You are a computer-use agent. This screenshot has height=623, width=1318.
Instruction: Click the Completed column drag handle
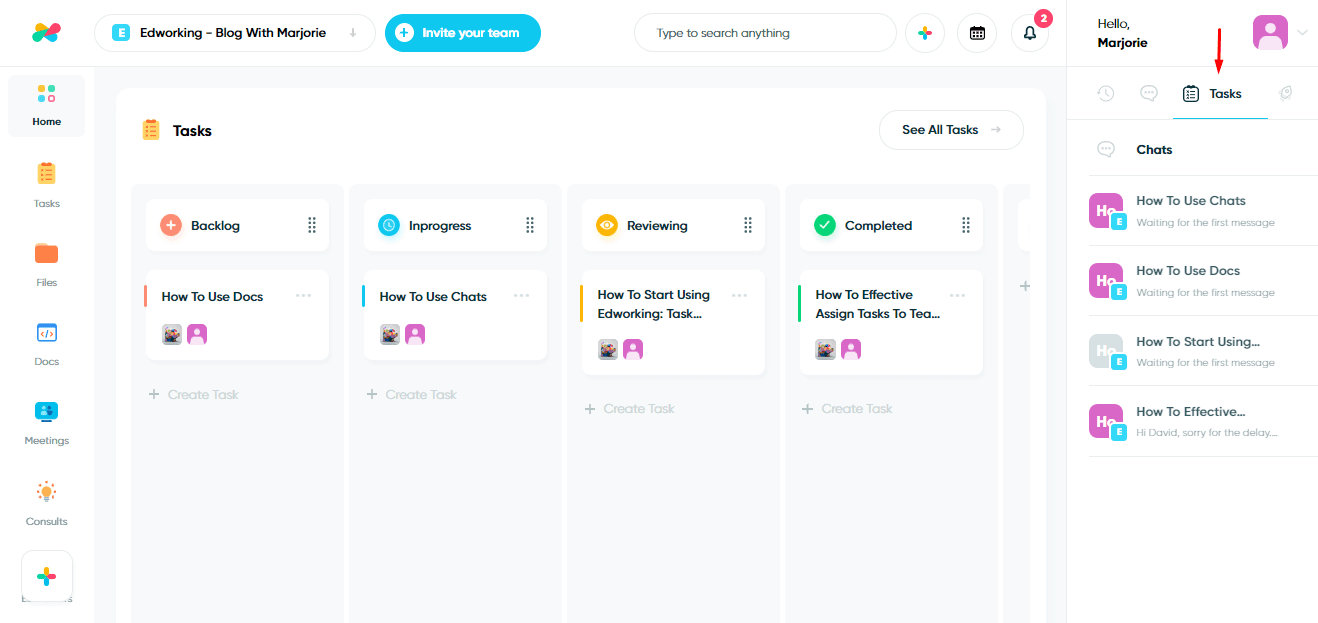click(x=966, y=225)
